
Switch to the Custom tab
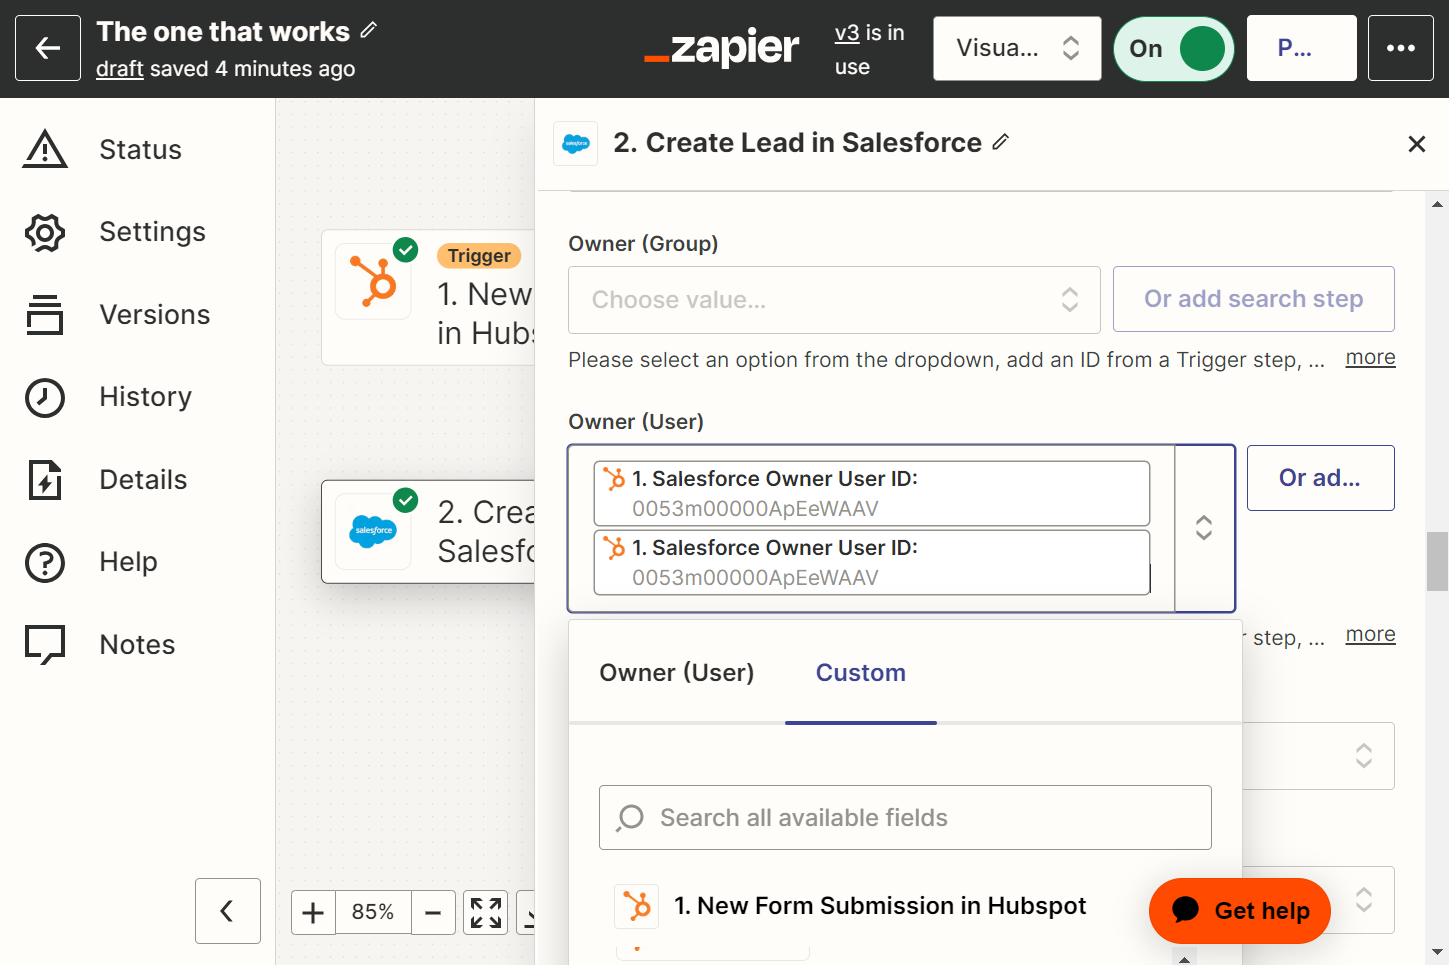861,673
